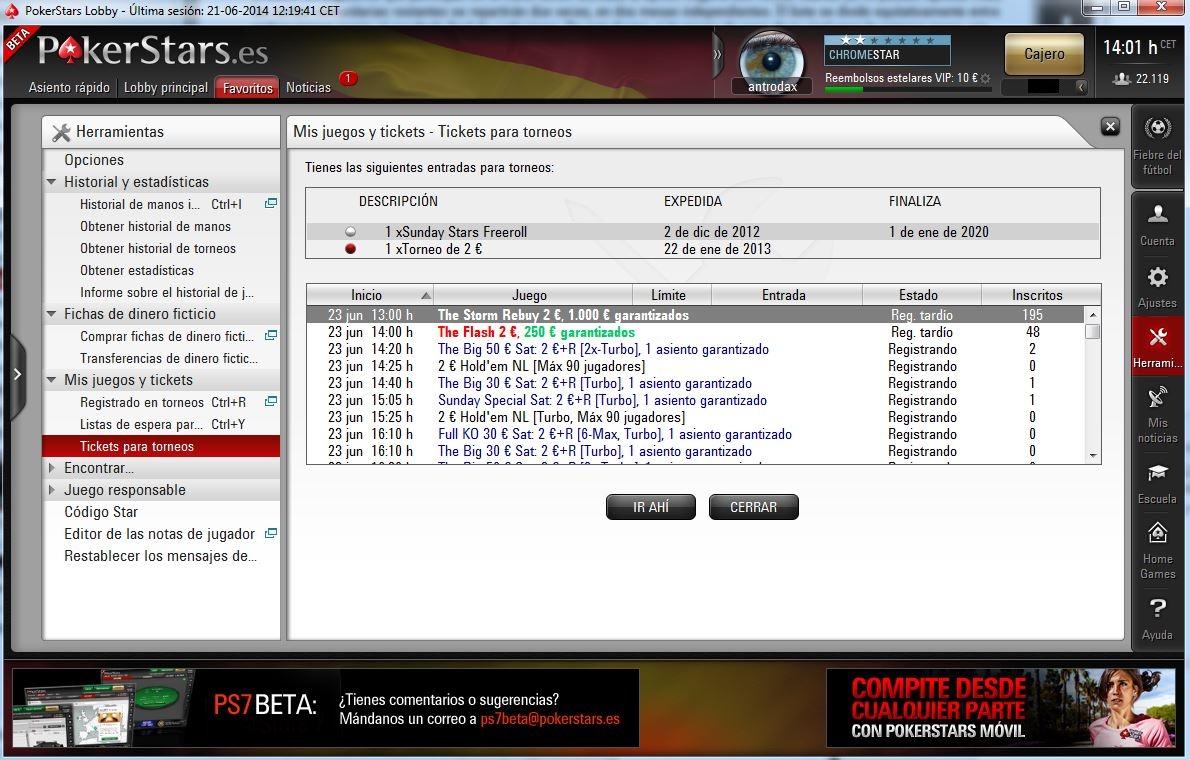
Task: Expand the Juego responsable section
Action: coord(52,490)
